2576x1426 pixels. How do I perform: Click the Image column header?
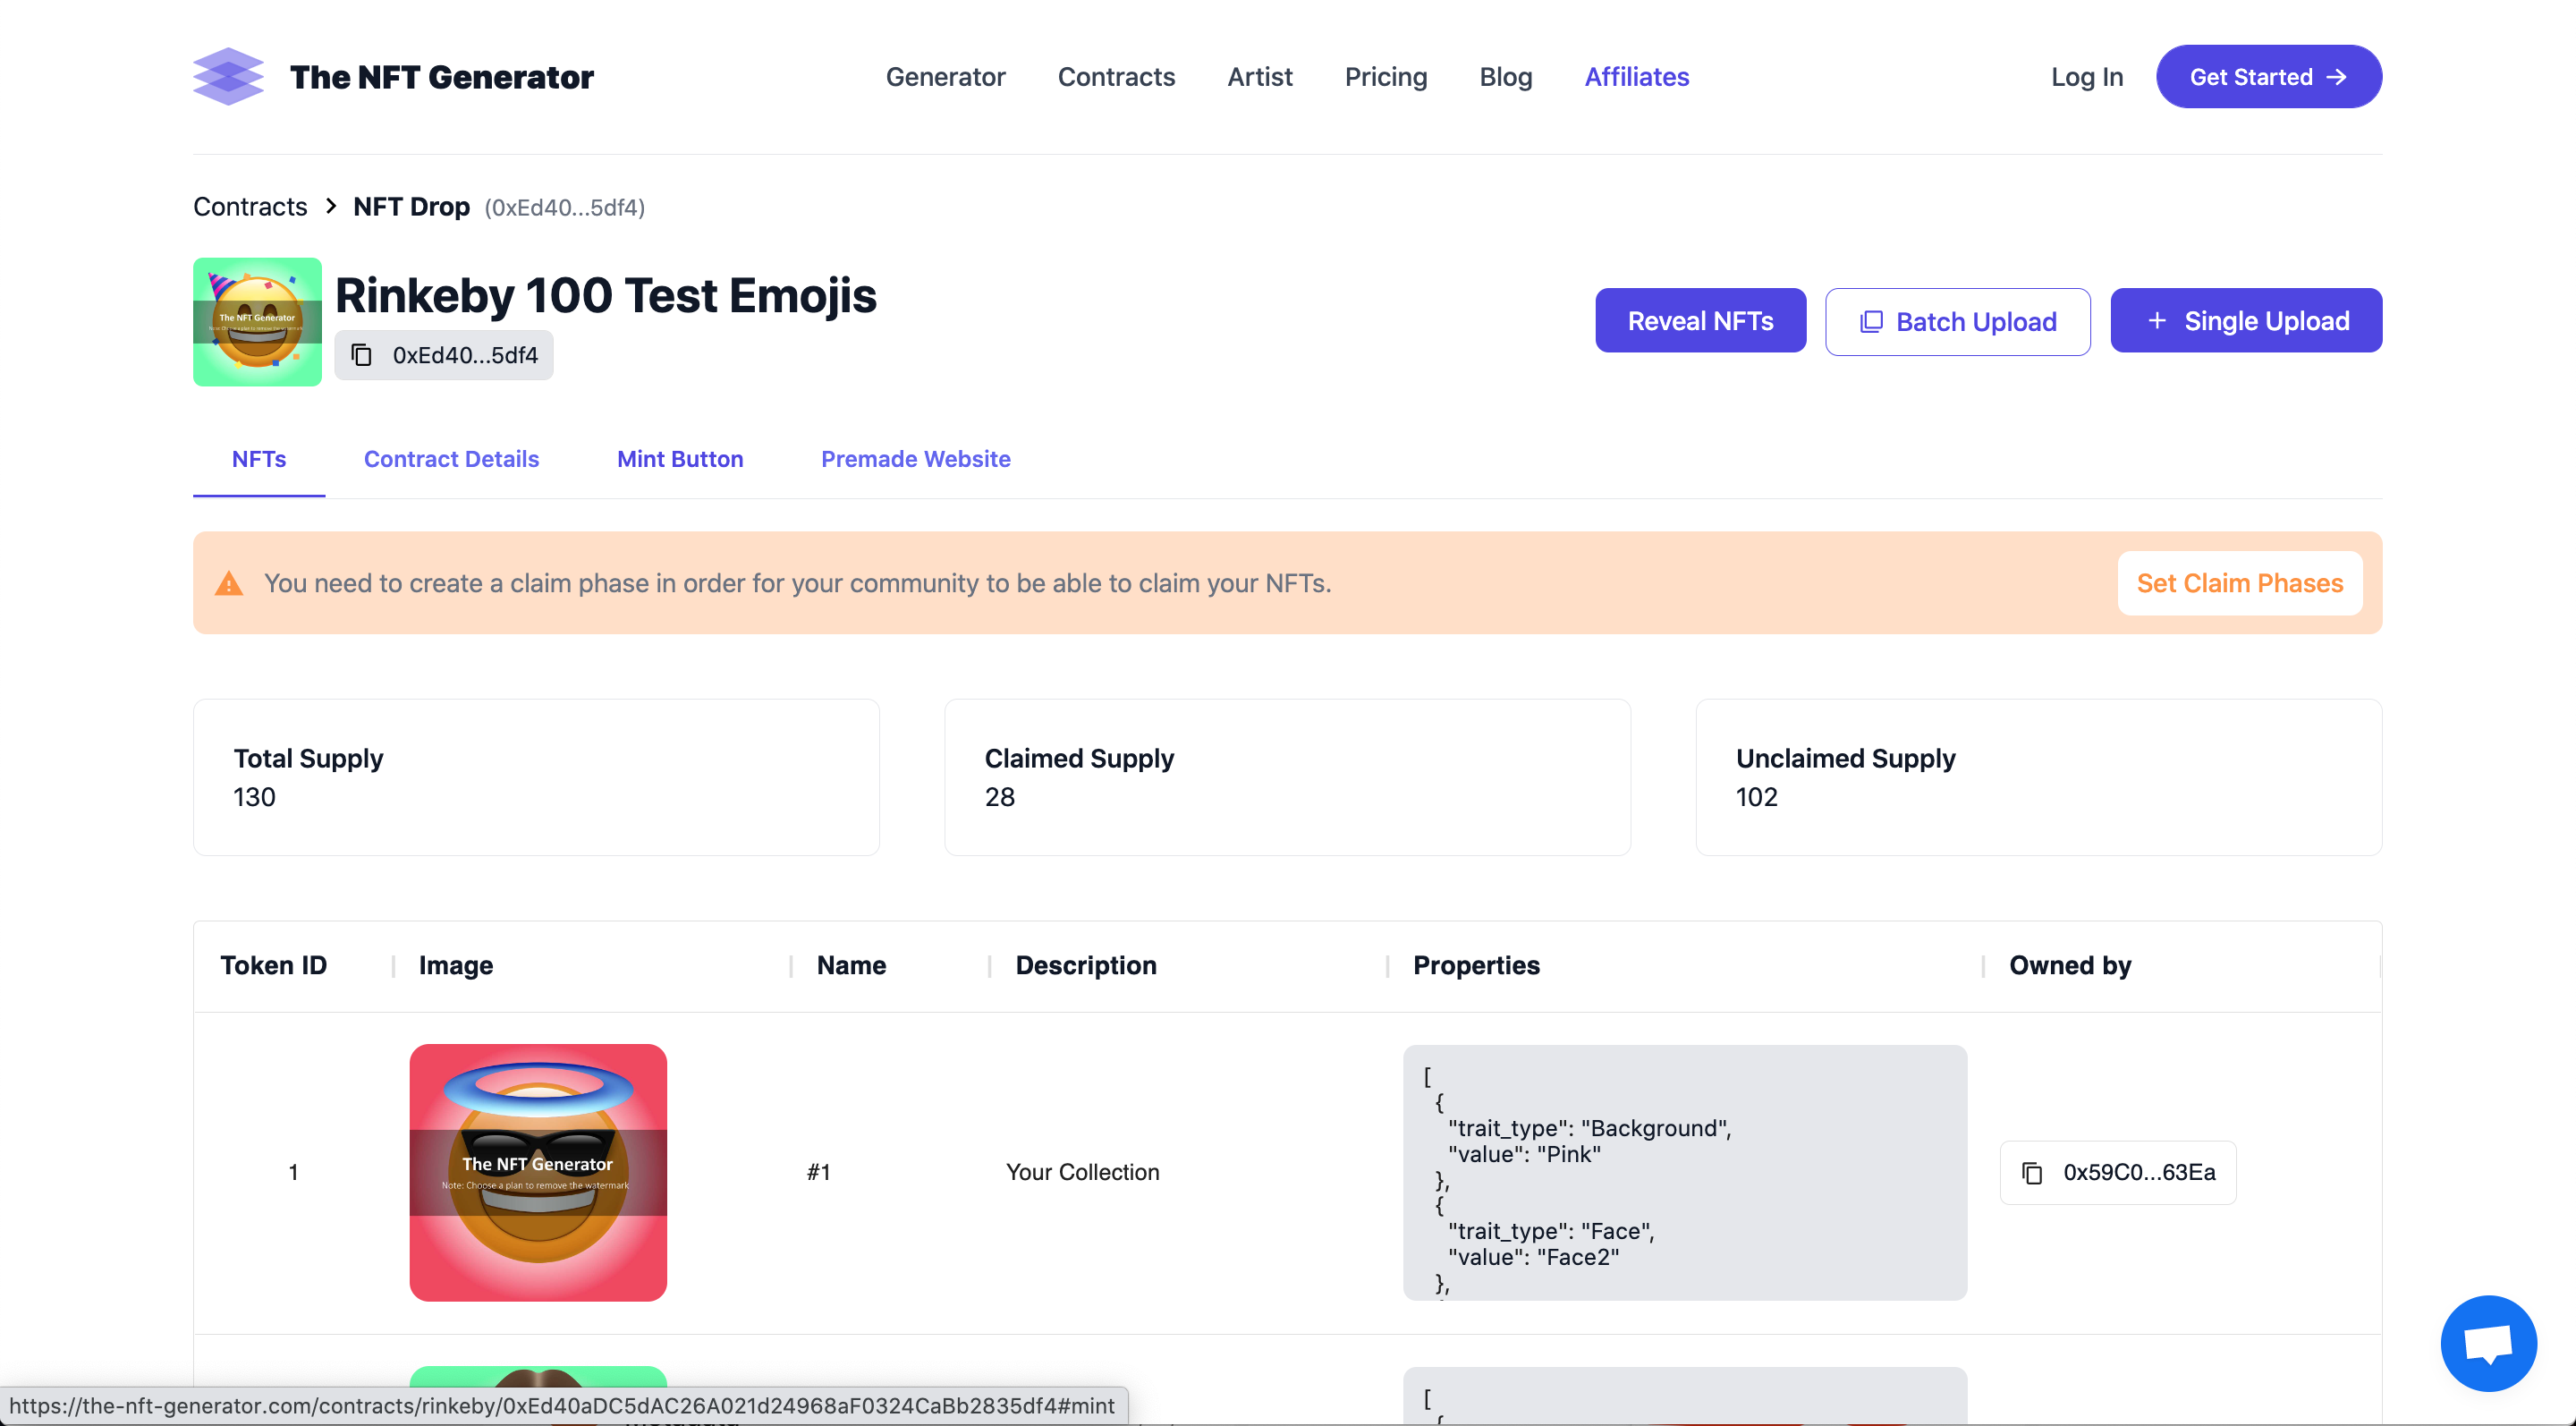pyautogui.click(x=456, y=965)
